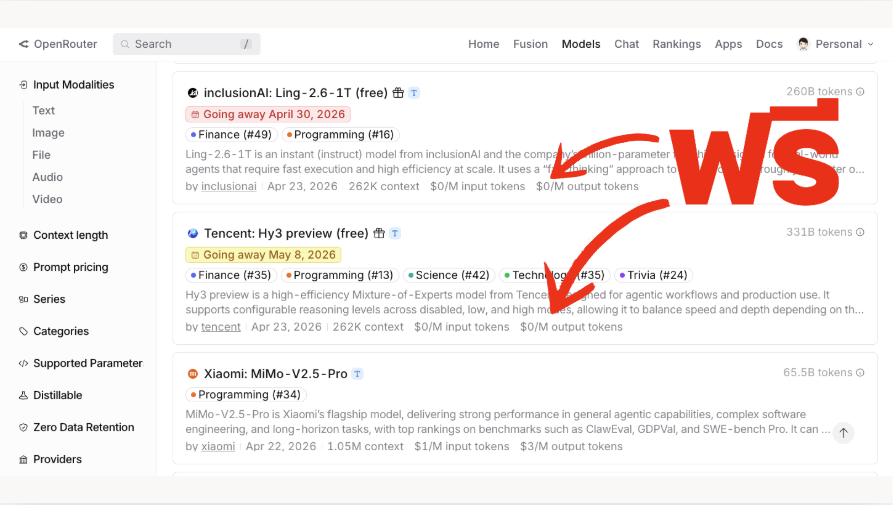Click the Programming (#16) category tag
The width and height of the screenshot is (893, 505).
click(x=340, y=135)
